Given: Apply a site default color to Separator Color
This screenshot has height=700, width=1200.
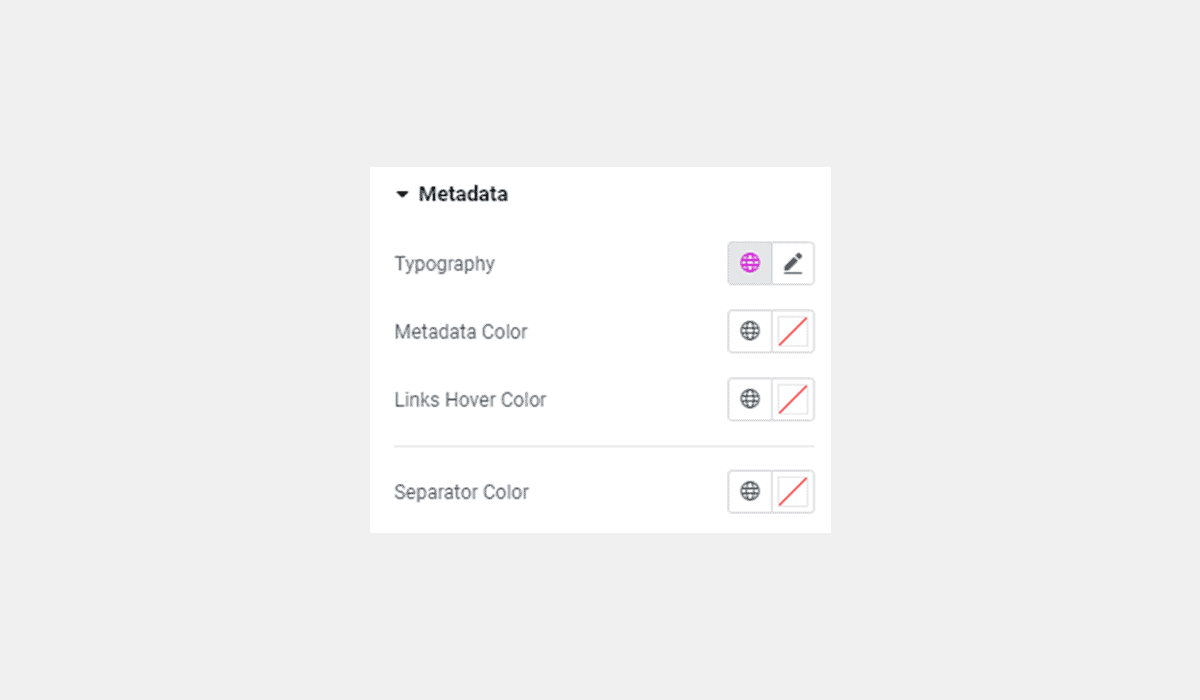Looking at the screenshot, I should coord(749,492).
